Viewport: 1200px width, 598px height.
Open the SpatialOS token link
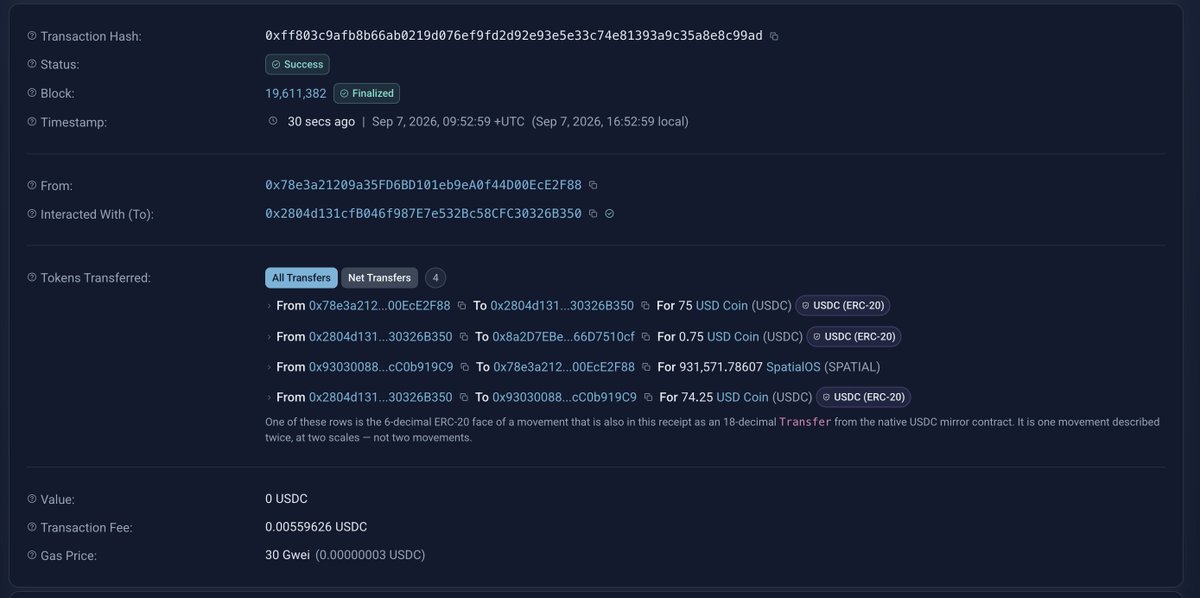pyautogui.click(x=793, y=367)
